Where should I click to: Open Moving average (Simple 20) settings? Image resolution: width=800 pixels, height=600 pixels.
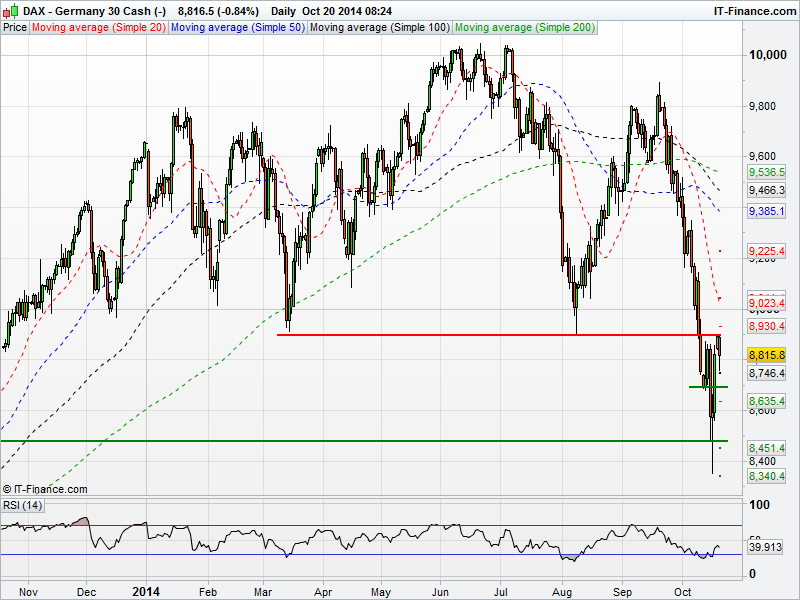[x=98, y=28]
